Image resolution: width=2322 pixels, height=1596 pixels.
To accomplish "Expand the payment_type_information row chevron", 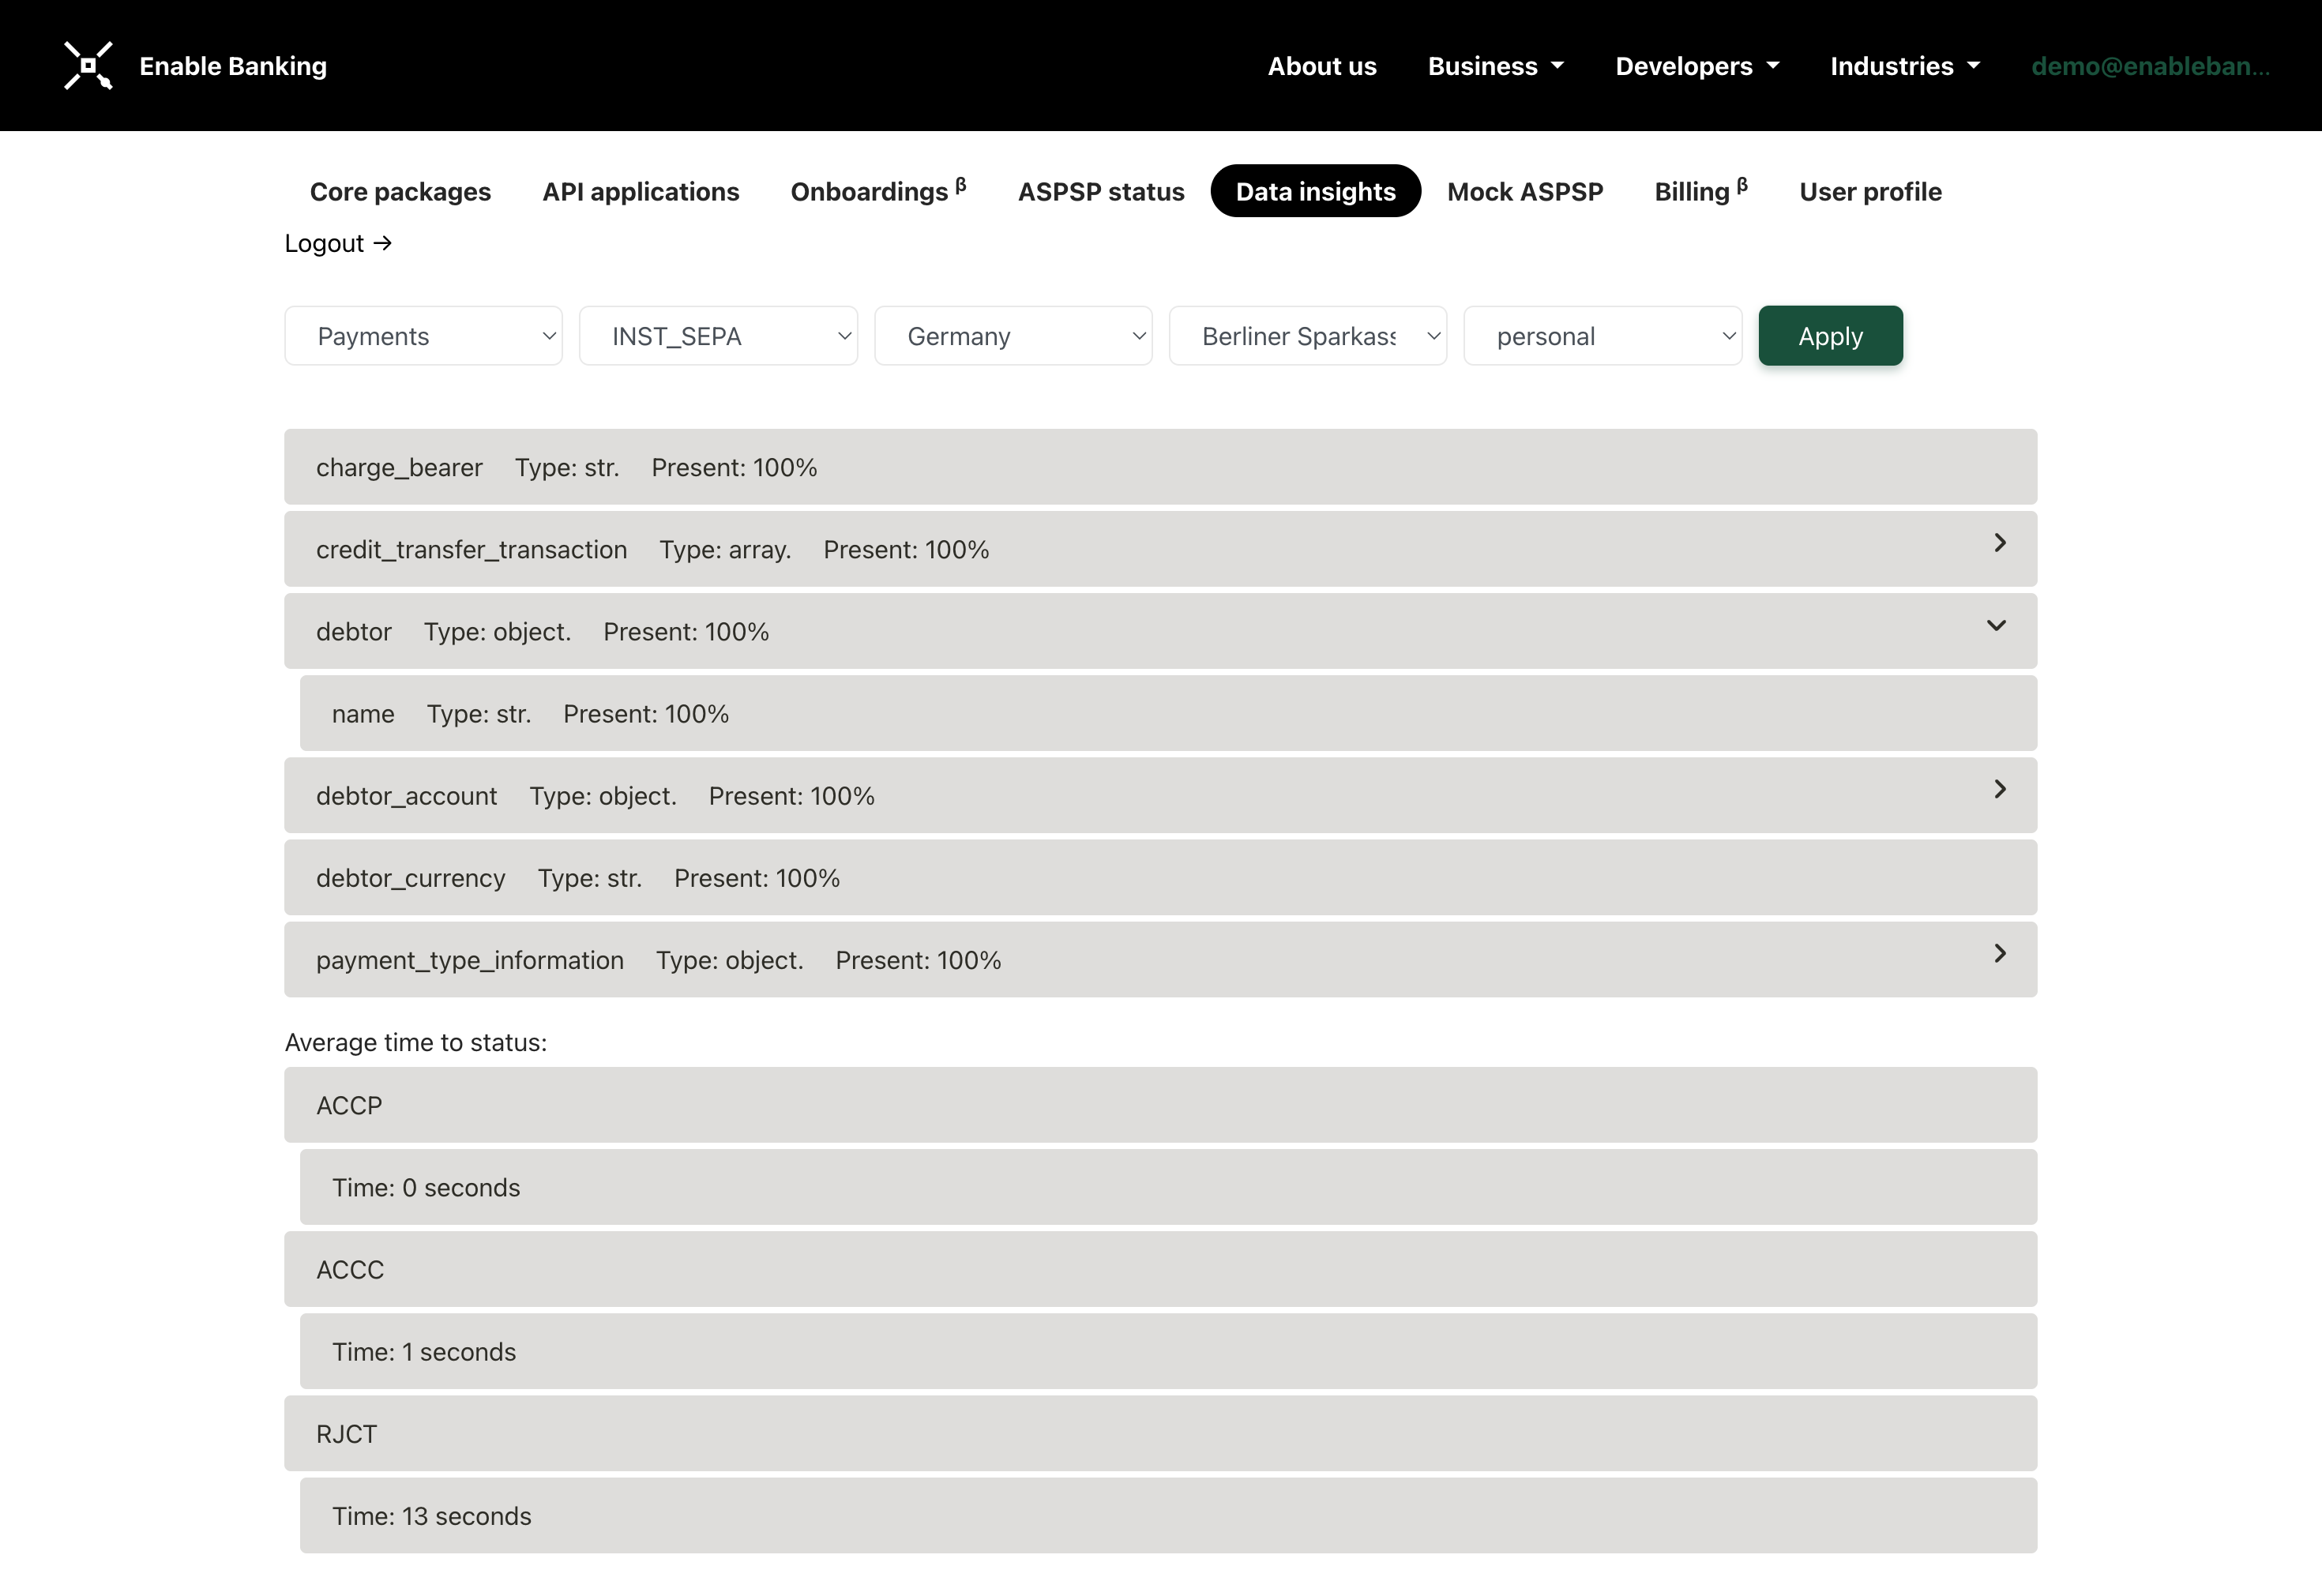I will pos(1999,954).
